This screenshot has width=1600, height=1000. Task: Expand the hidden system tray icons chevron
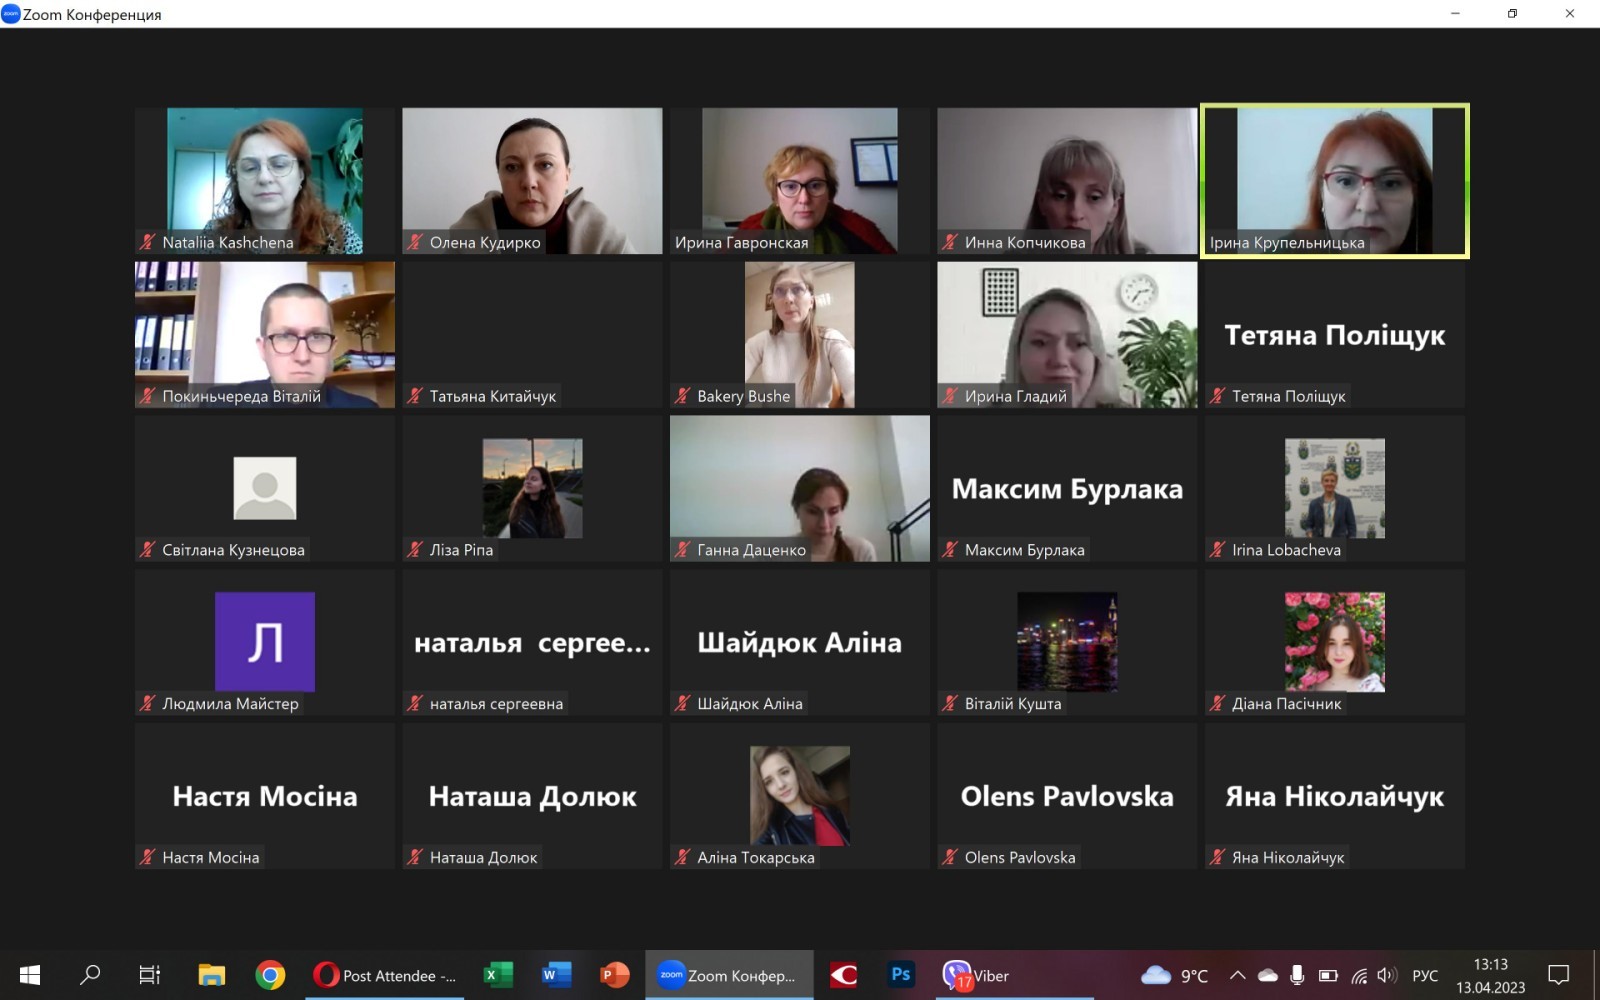(x=1237, y=975)
